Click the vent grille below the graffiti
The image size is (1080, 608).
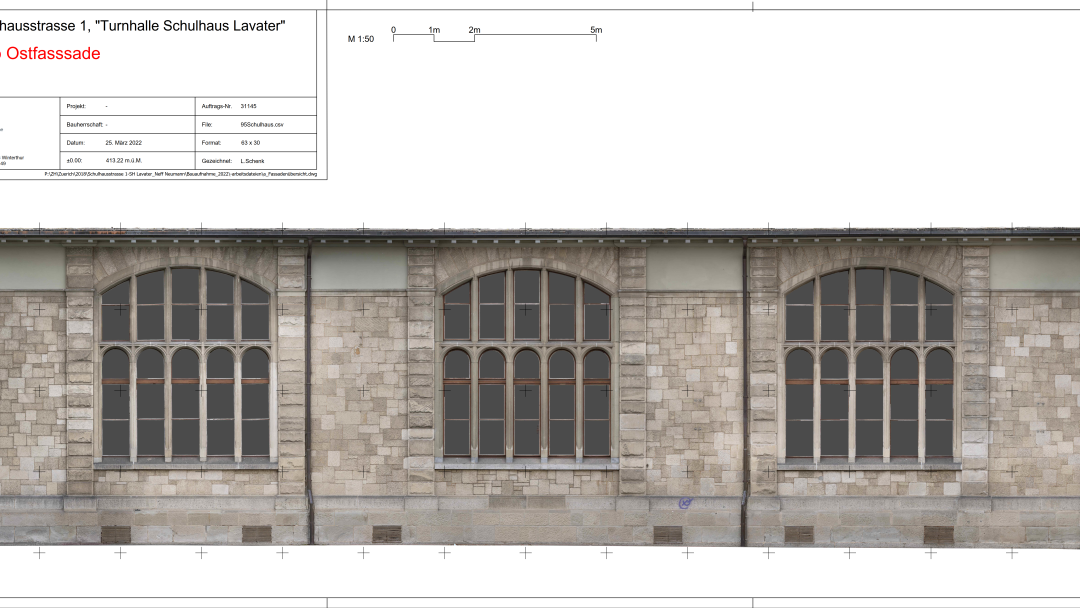pos(667,534)
